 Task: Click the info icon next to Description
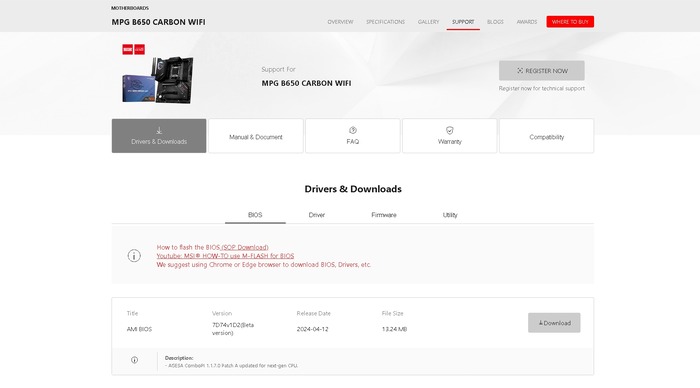(x=134, y=360)
